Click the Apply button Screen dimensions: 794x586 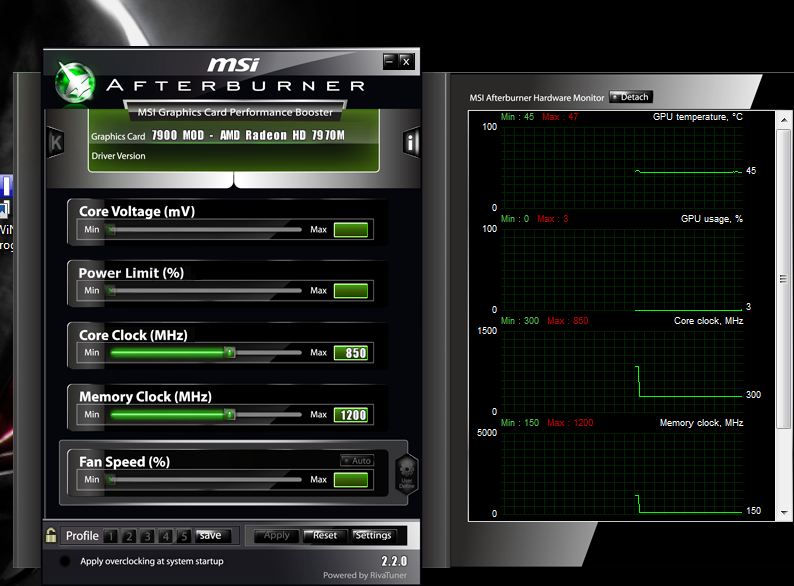click(x=276, y=535)
